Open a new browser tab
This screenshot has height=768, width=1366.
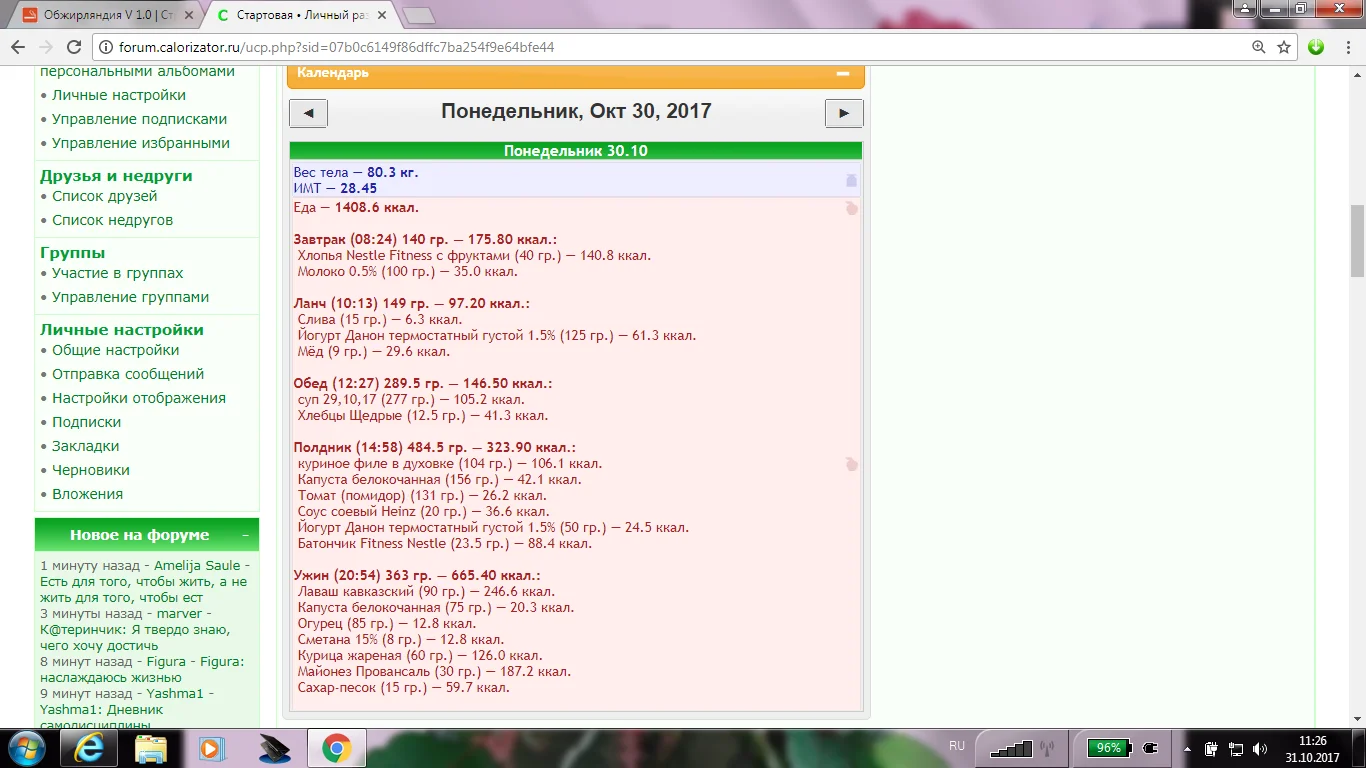[418, 15]
